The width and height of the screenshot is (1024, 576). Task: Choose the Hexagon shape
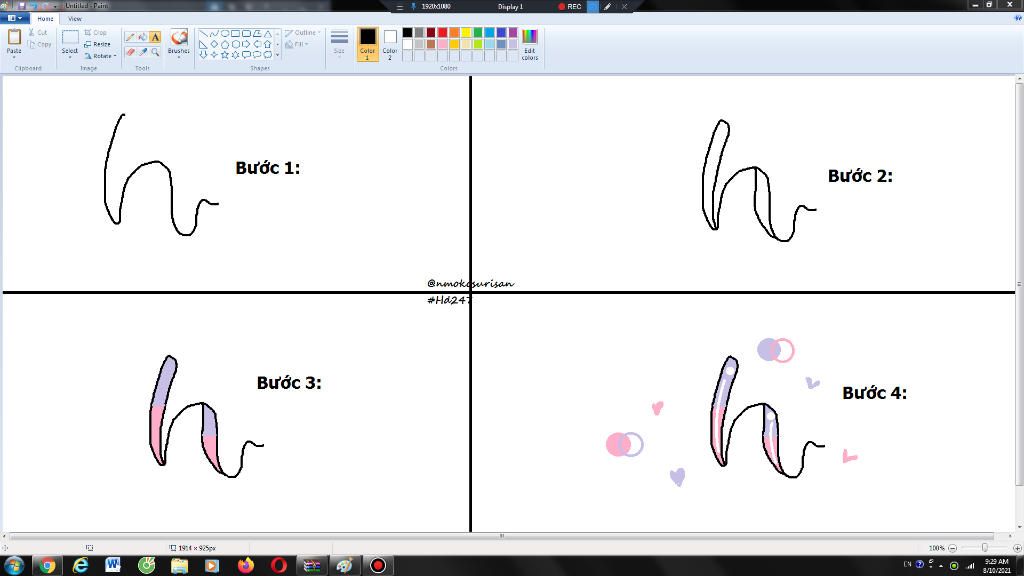[235, 44]
